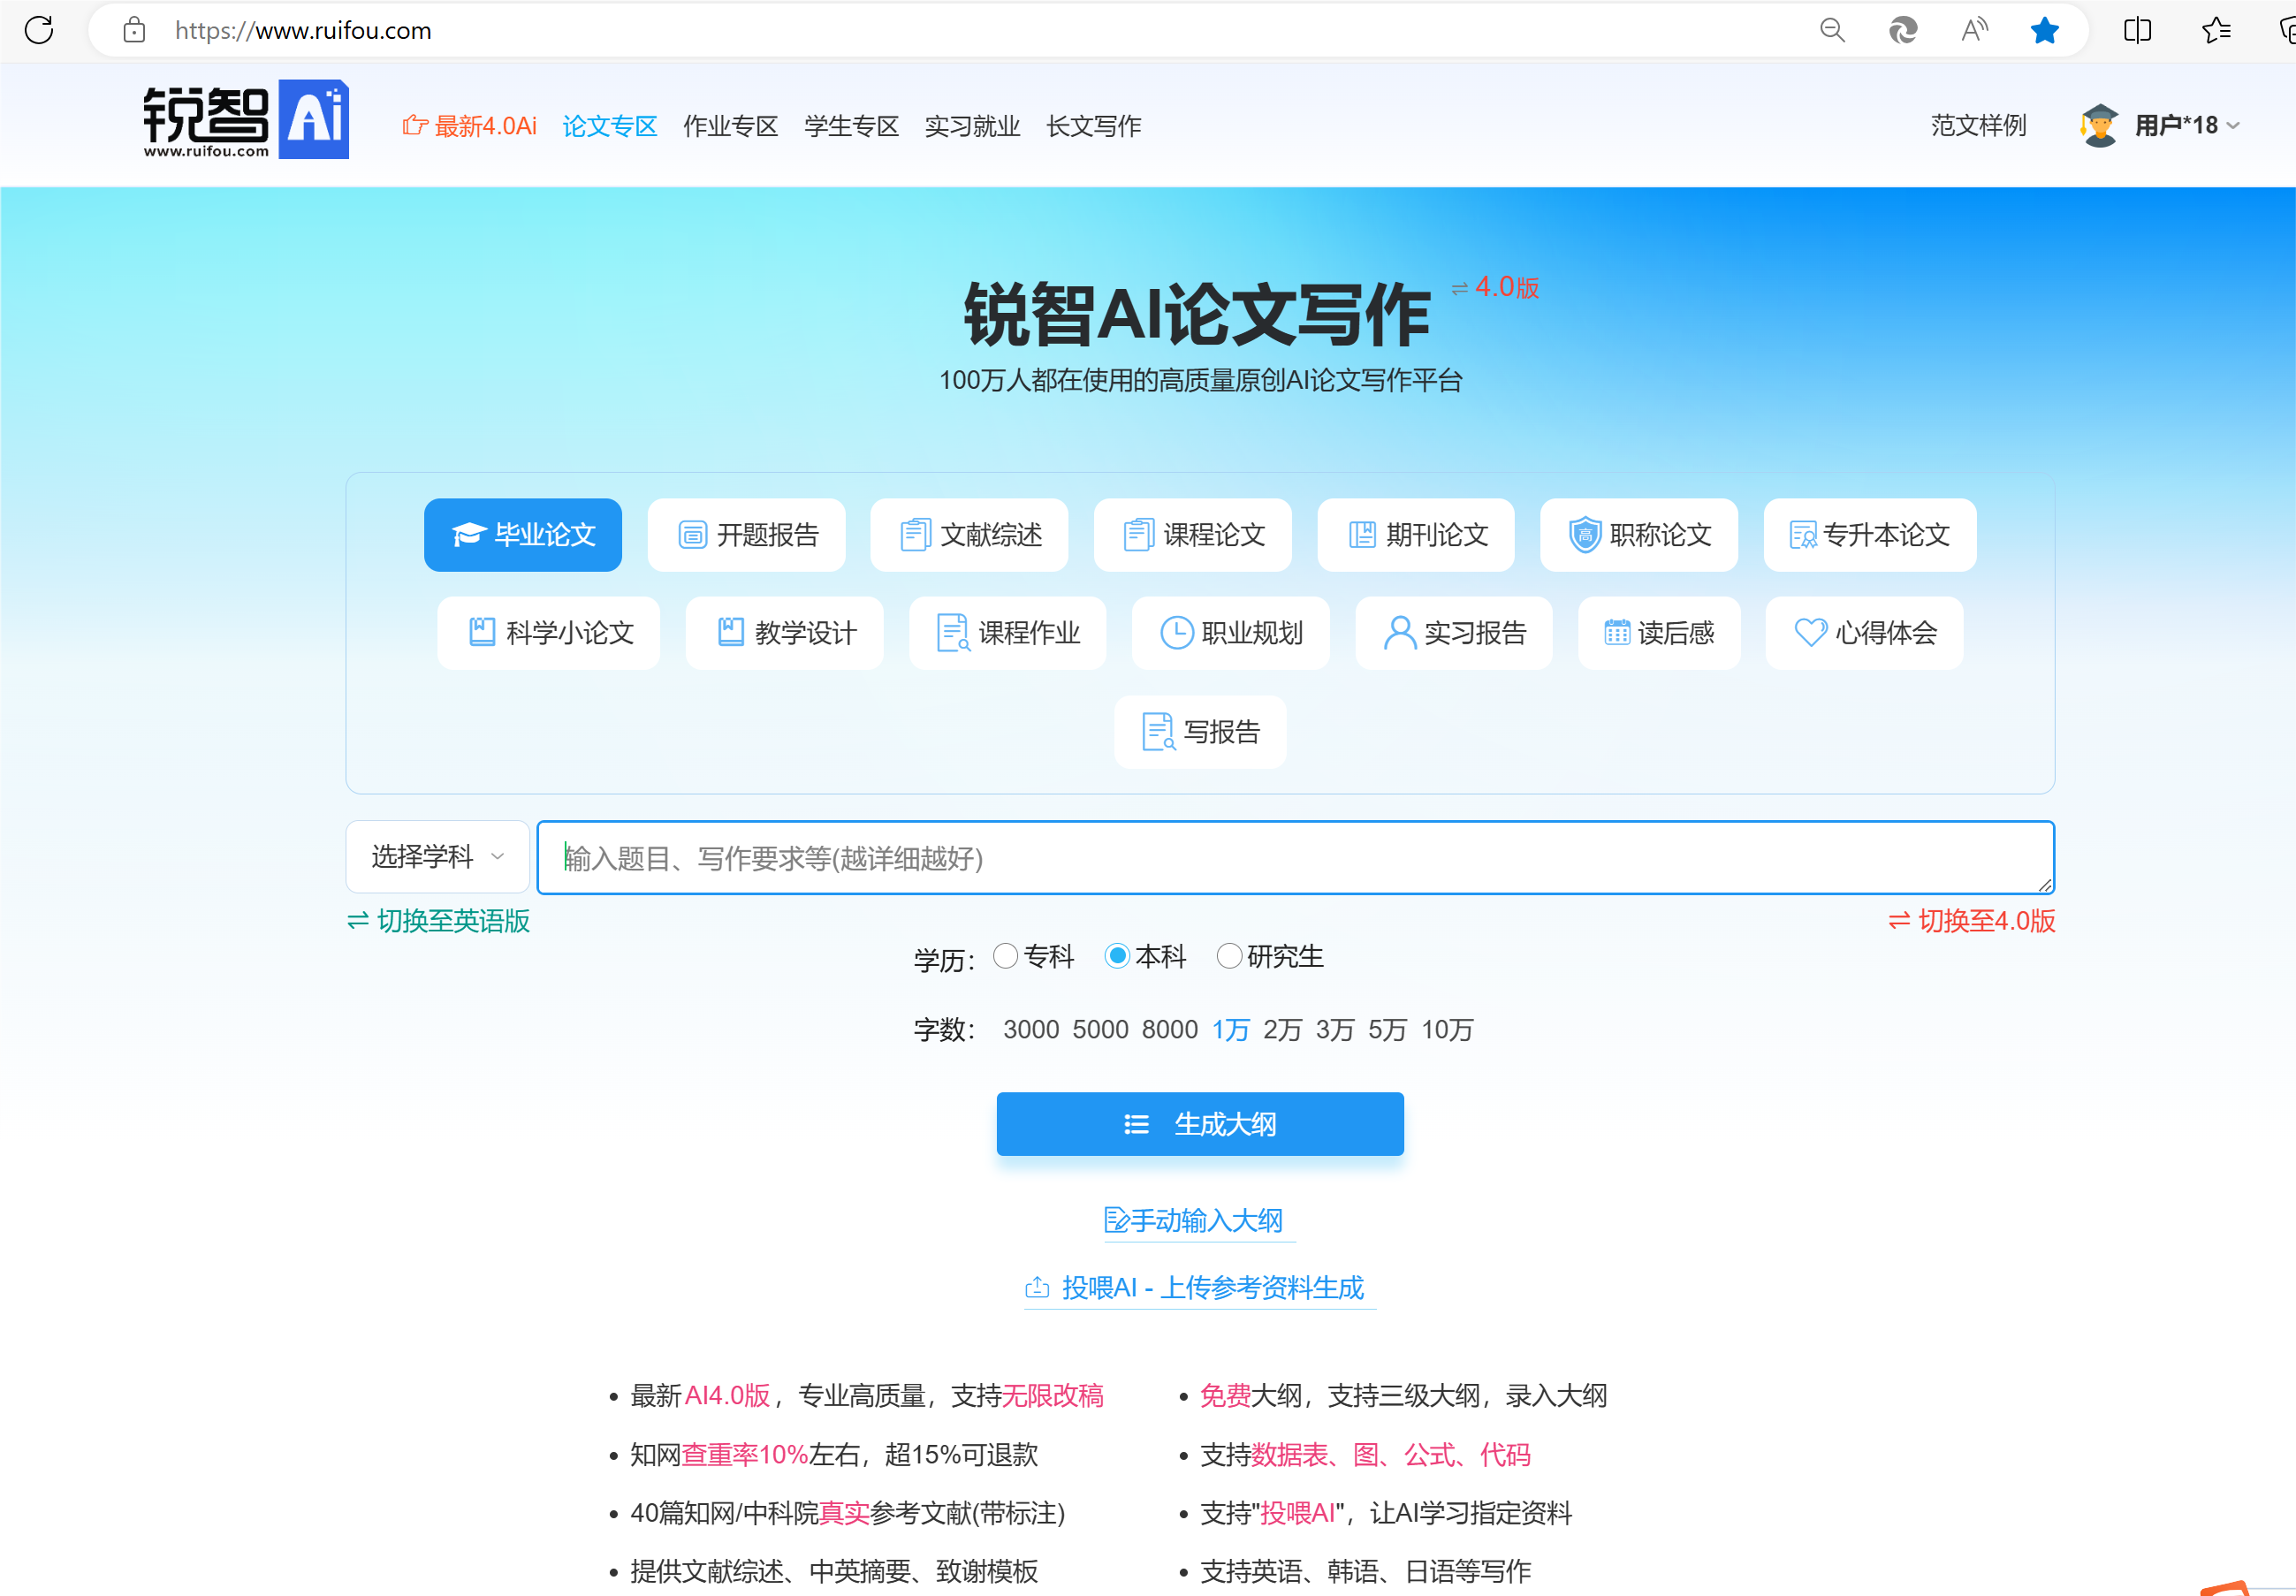Open browser split screen icon
Image resolution: width=2296 pixels, height=1596 pixels.
[2137, 30]
